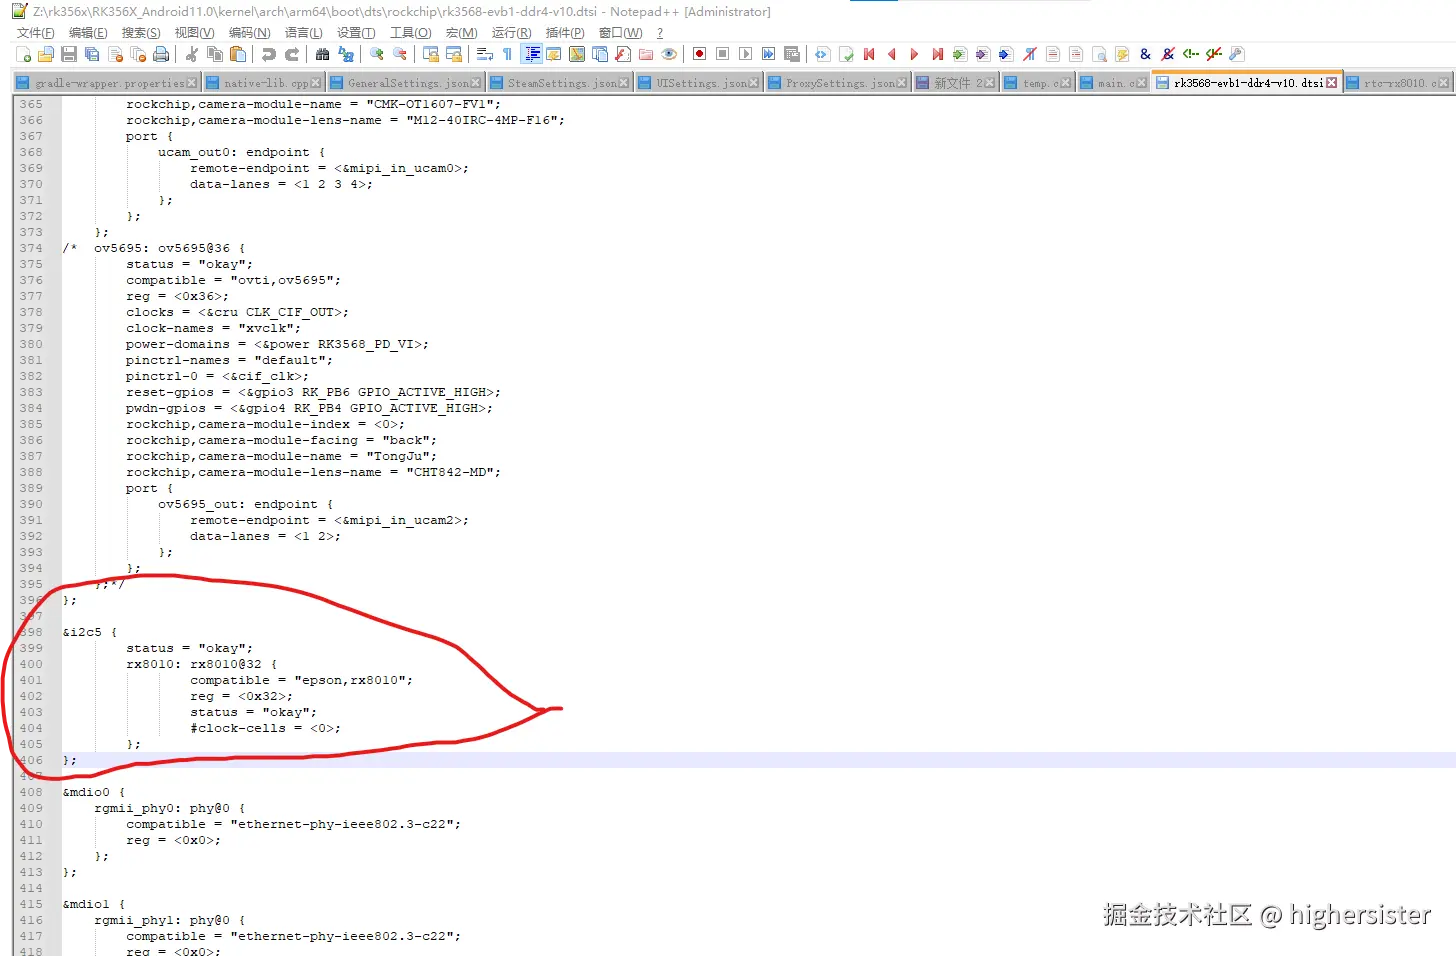Open the Replace dialog icon
The height and width of the screenshot is (956, 1456).
click(x=346, y=54)
